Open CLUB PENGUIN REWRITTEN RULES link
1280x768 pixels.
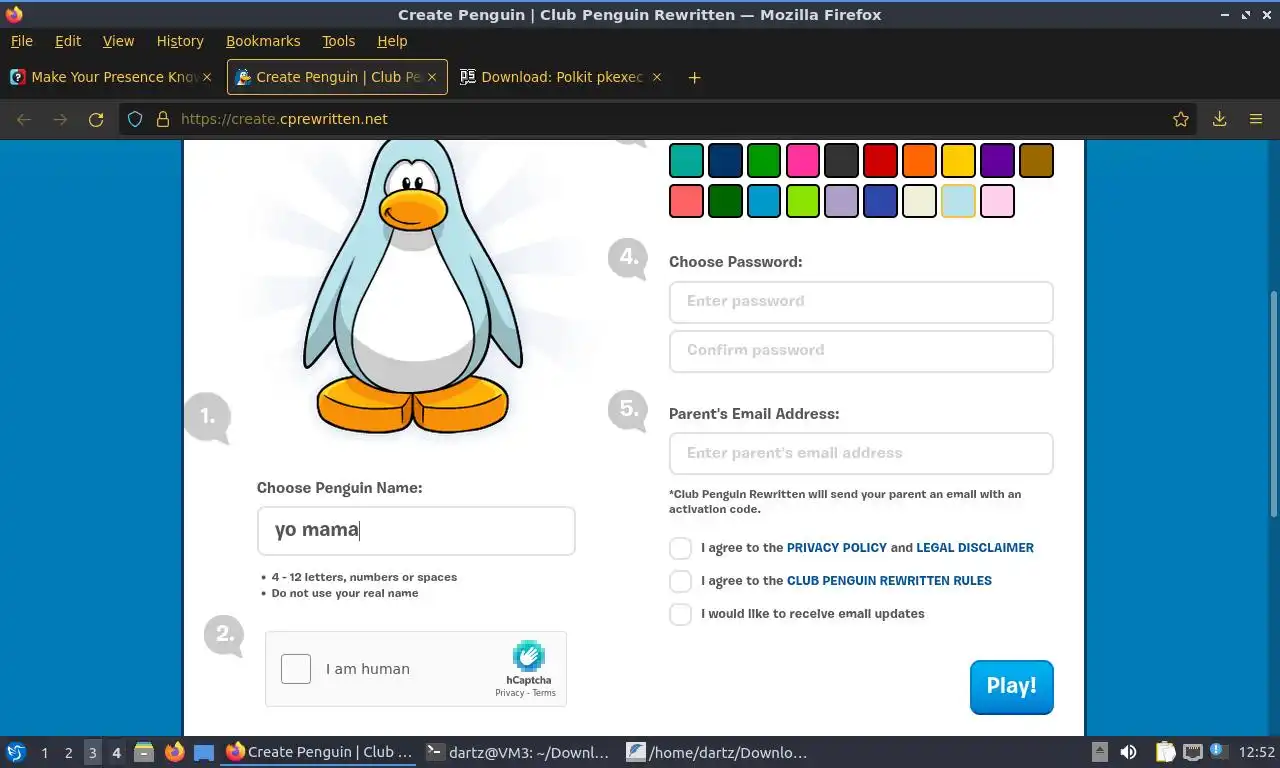click(x=889, y=581)
